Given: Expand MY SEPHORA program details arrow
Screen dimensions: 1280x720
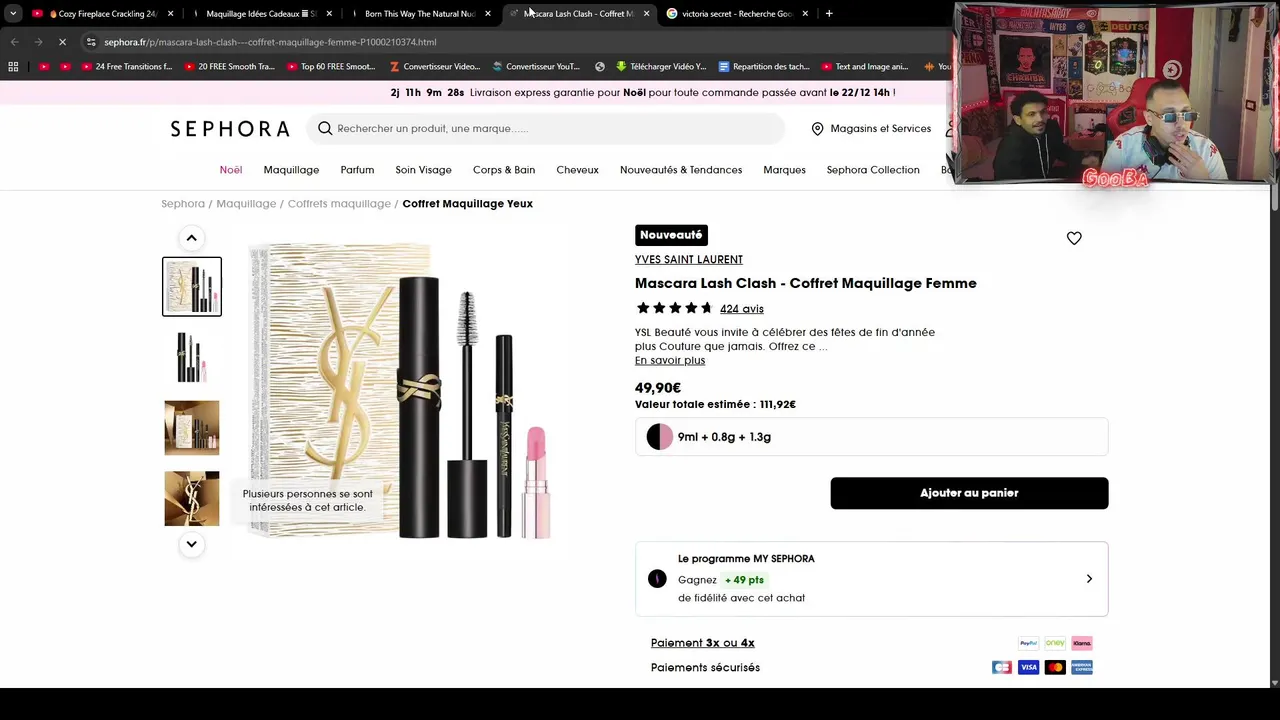Looking at the screenshot, I should coord(1089,579).
